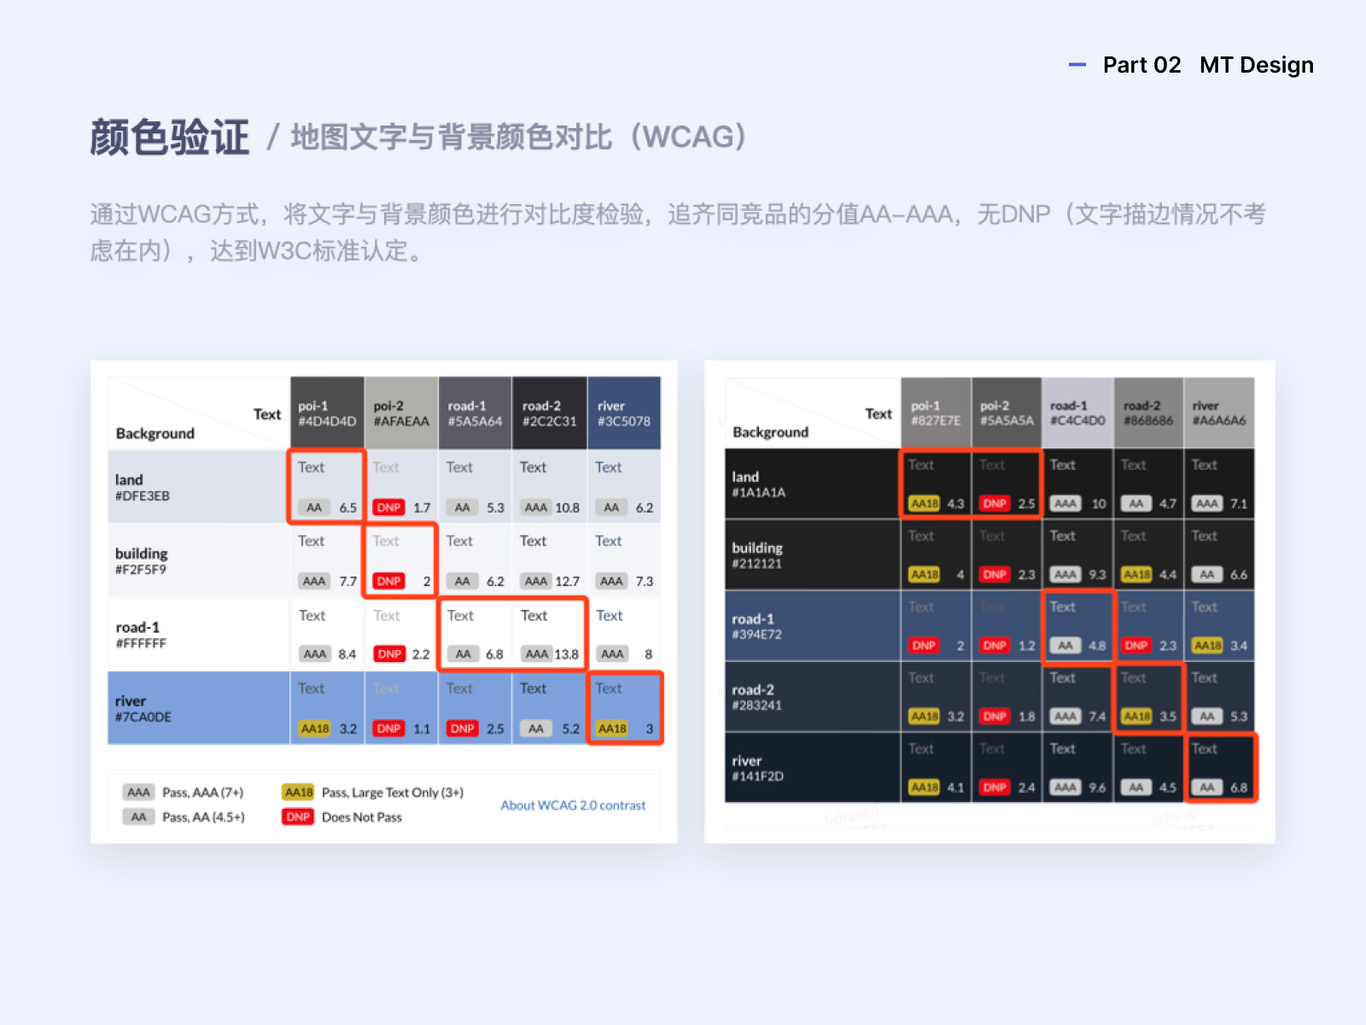
Task: Click the AA 6.5 contrast cell
Action: [x=327, y=487]
